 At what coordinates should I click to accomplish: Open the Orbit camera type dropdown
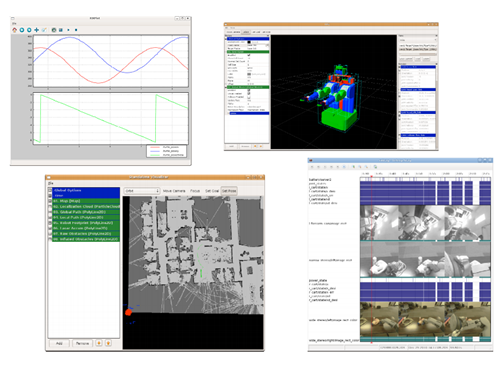142,191
